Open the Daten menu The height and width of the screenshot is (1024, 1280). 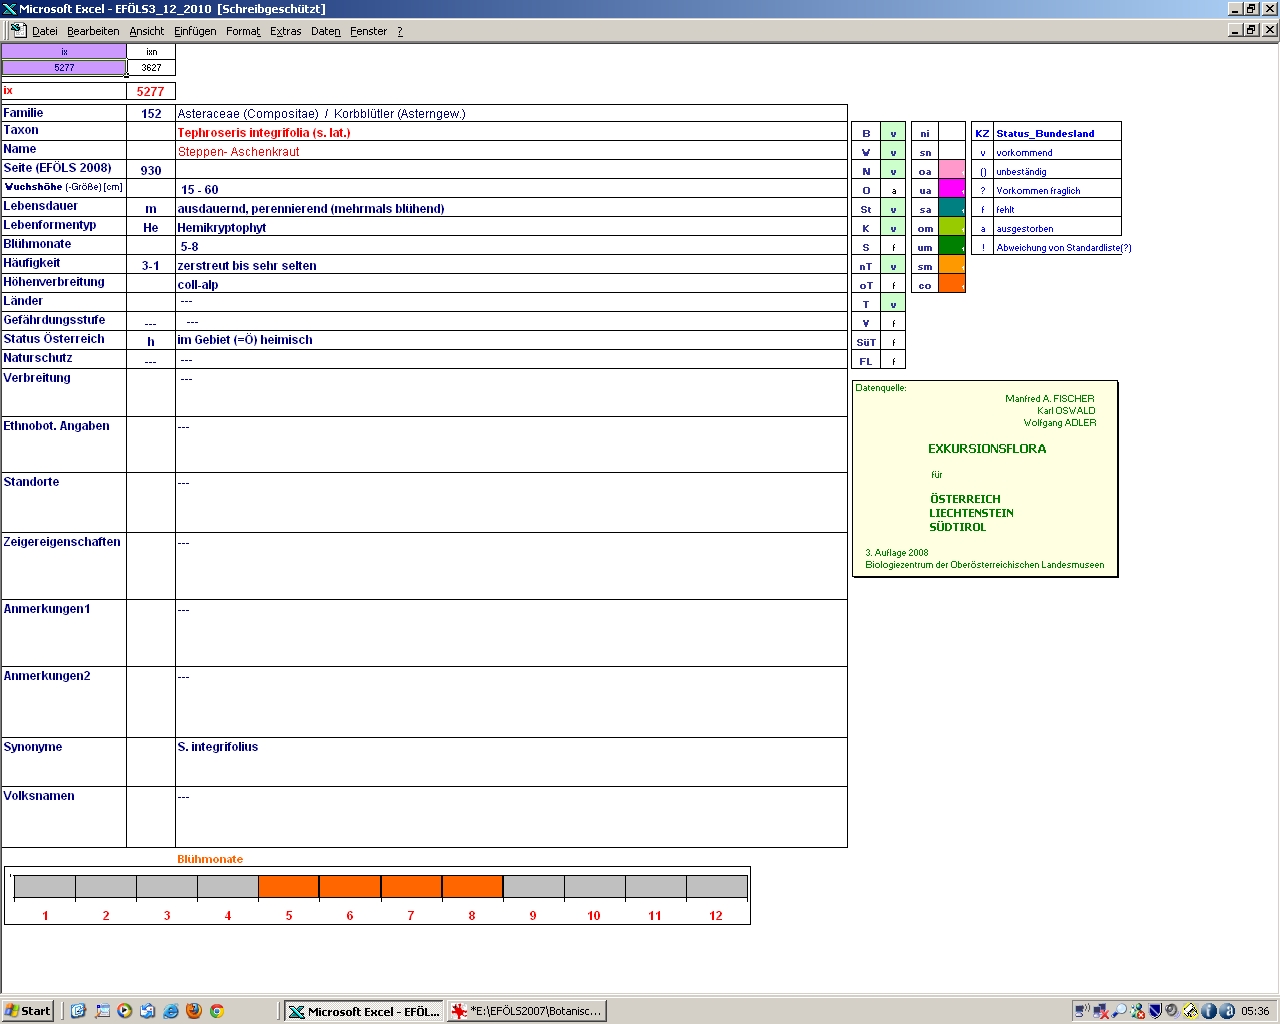point(325,31)
